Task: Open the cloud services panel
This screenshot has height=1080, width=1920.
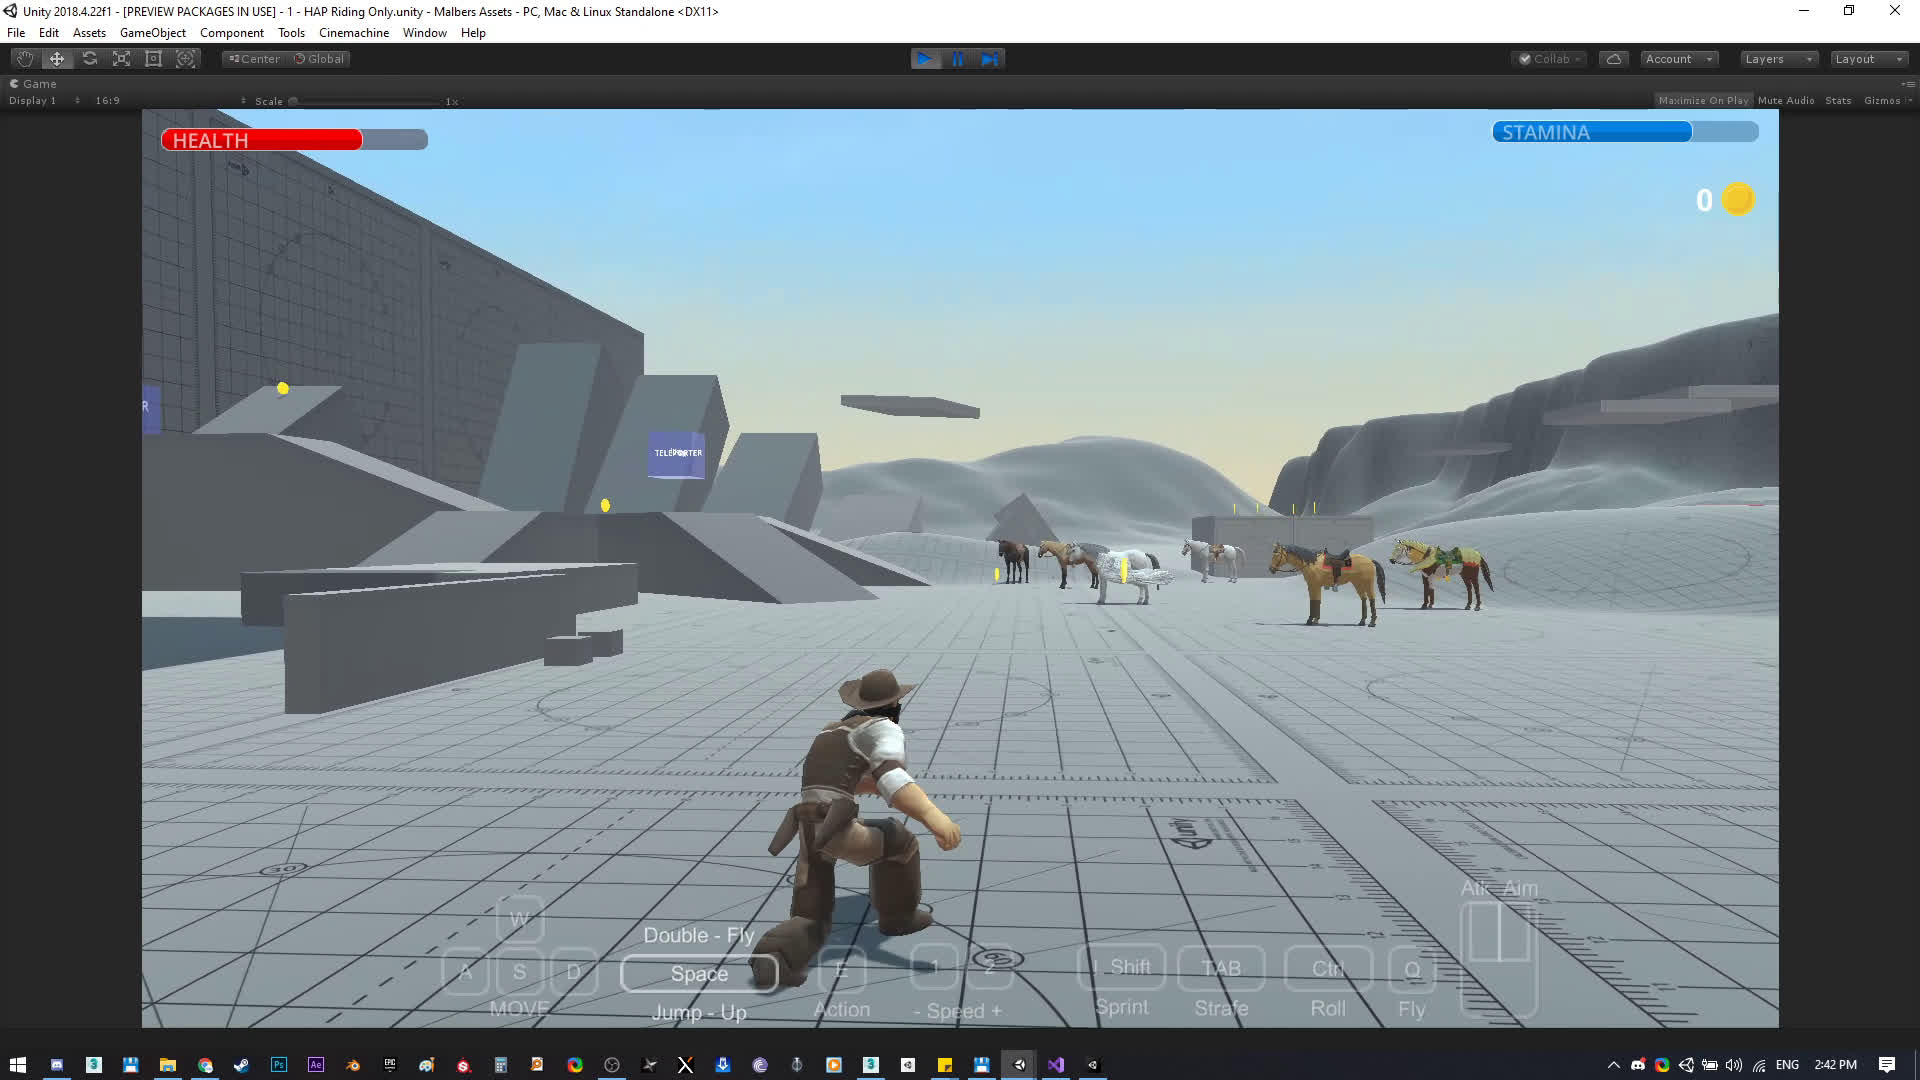Action: 1613,59
